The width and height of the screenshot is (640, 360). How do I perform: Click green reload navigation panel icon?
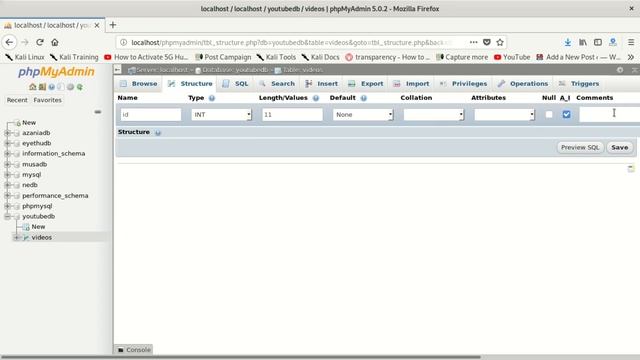click(x=80, y=87)
